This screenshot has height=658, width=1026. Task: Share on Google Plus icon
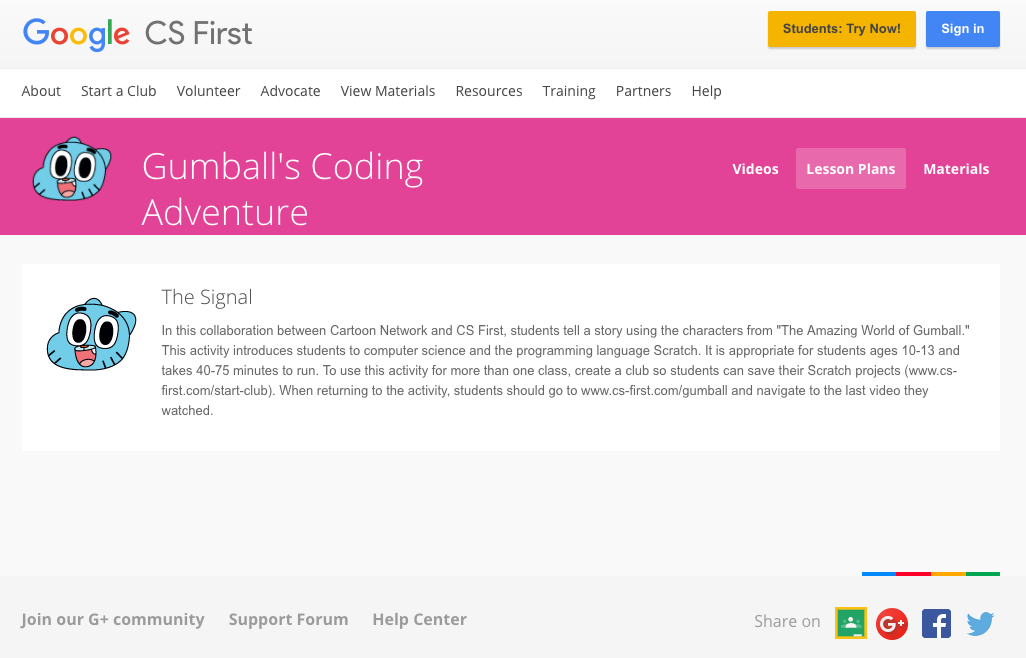[x=892, y=623]
